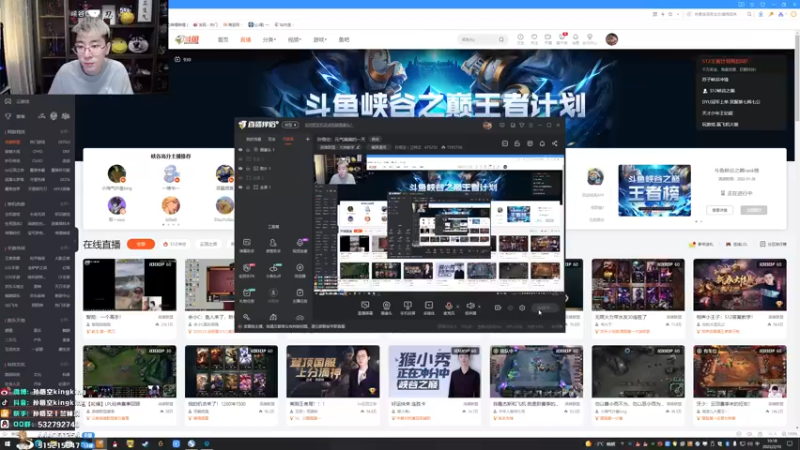Screen dimensions: 800x450
Task: Open 房管助手 tool in the toolbox
Action: click(x=273, y=245)
